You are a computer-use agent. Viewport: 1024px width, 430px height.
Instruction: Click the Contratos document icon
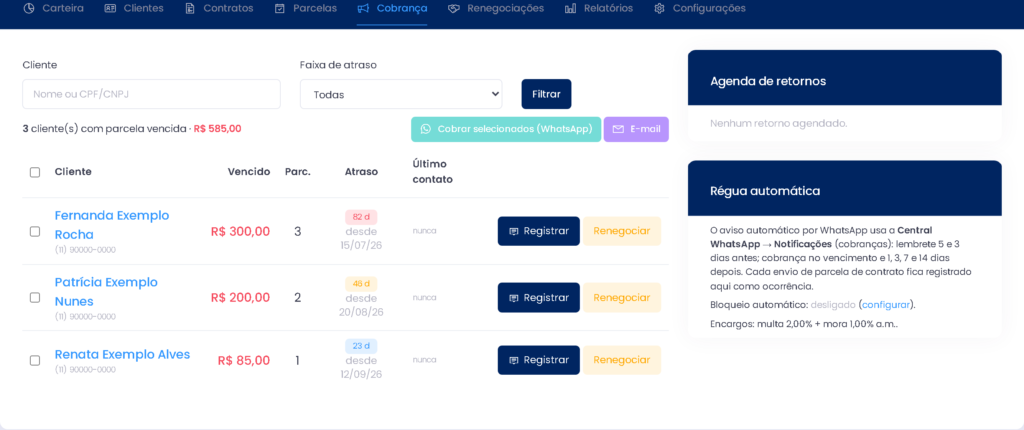190,8
